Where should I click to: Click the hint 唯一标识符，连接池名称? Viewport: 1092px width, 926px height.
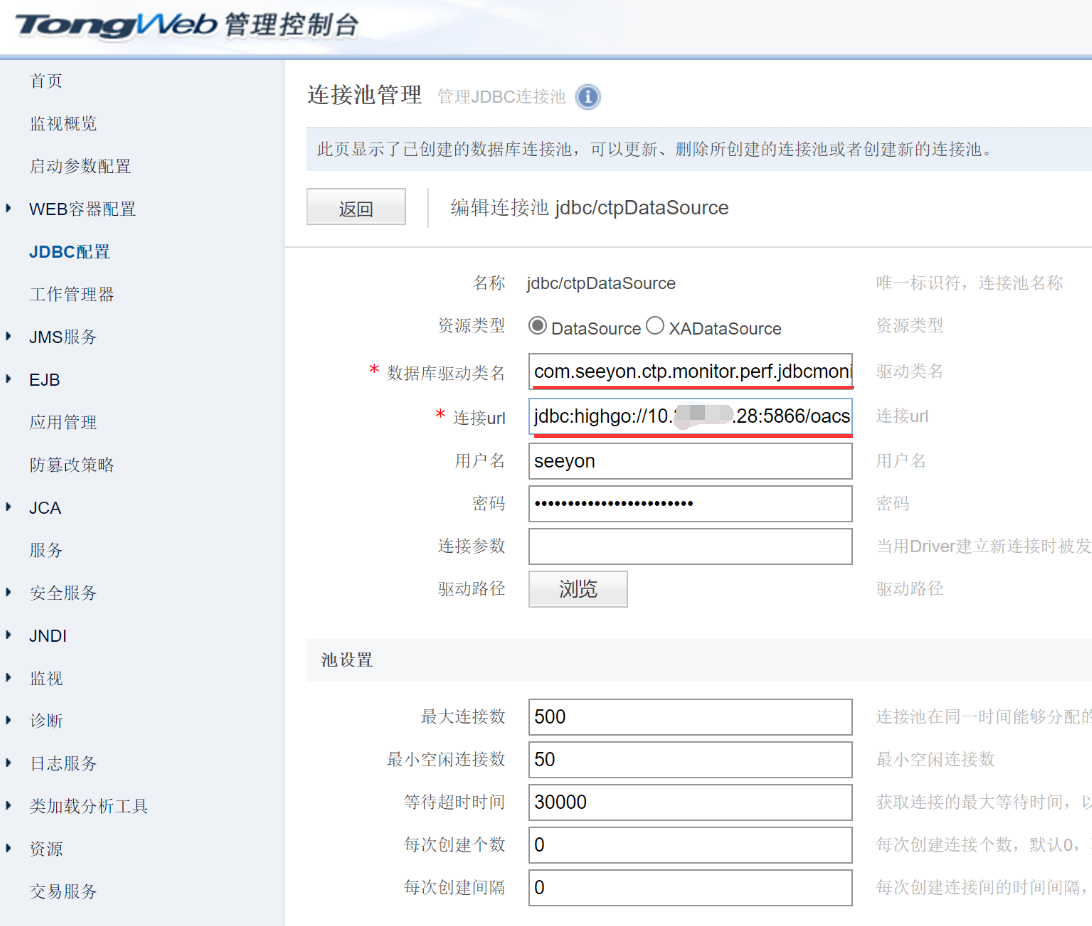click(x=969, y=283)
